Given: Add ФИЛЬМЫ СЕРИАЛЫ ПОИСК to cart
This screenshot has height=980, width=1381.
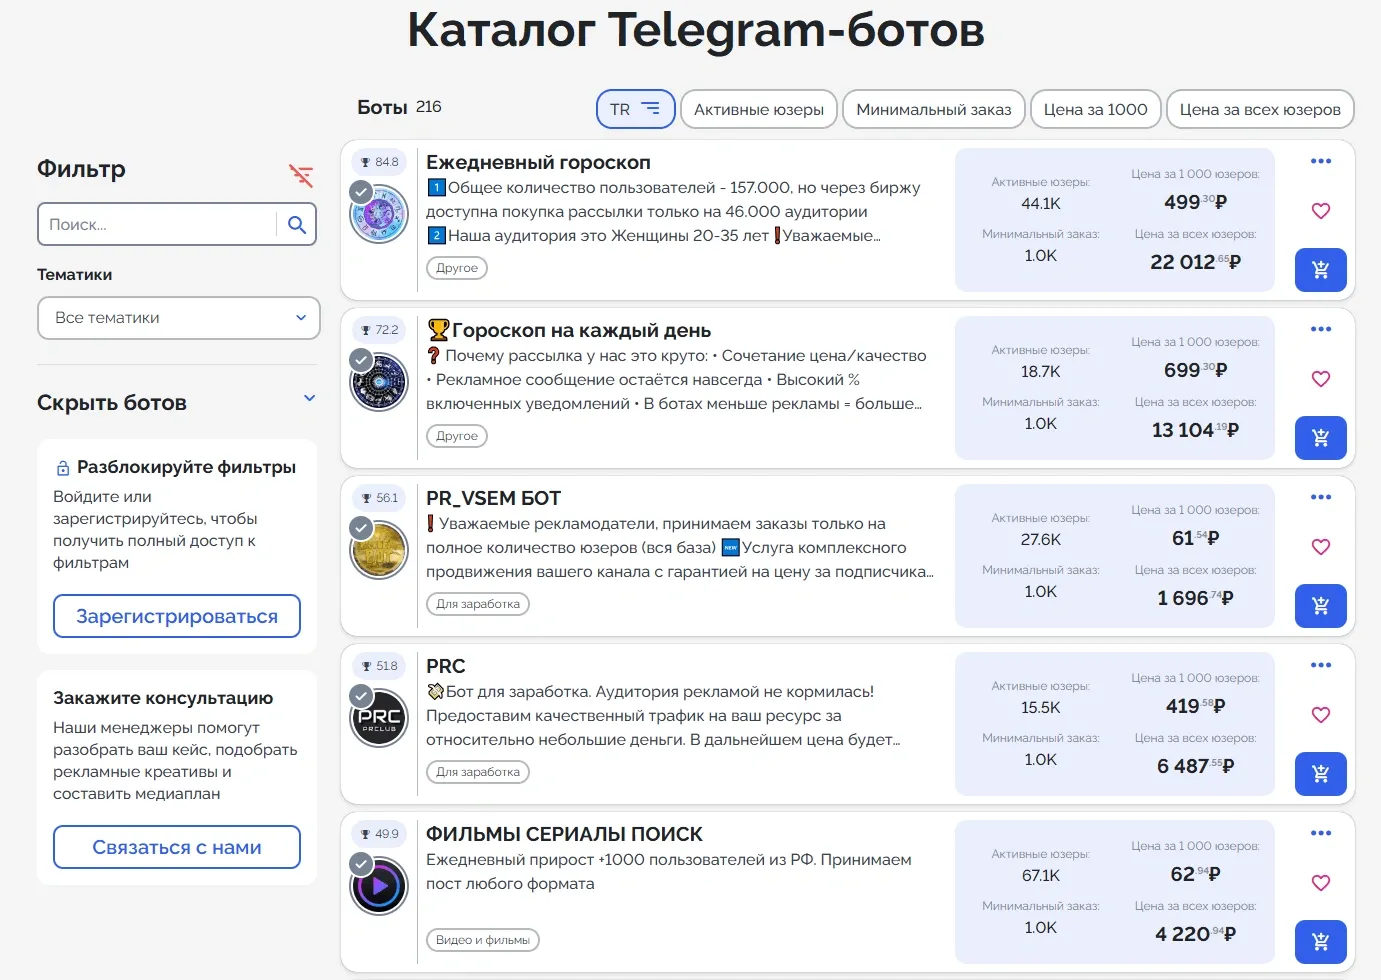Looking at the screenshot, I should pos(1321,942).
